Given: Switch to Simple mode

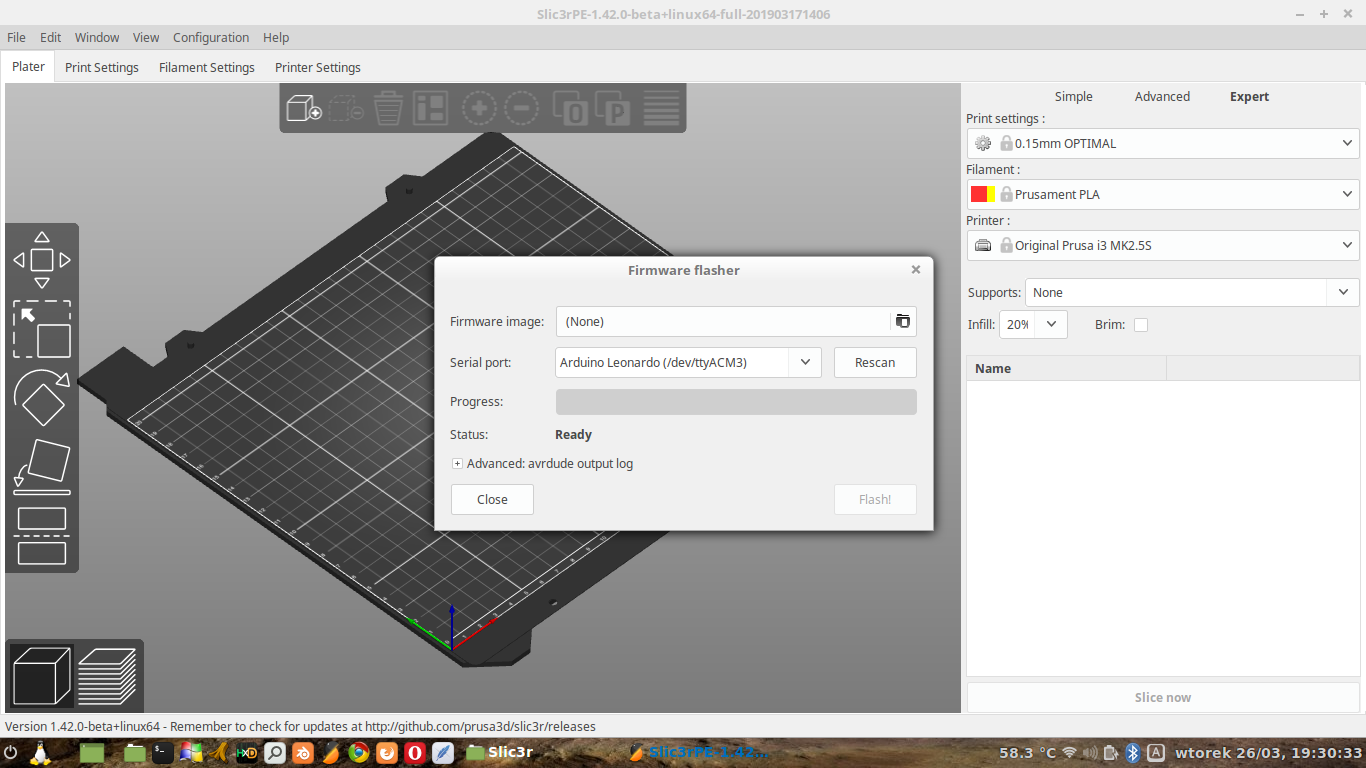Looking at the screenshot, I should tap(1073, 97).
